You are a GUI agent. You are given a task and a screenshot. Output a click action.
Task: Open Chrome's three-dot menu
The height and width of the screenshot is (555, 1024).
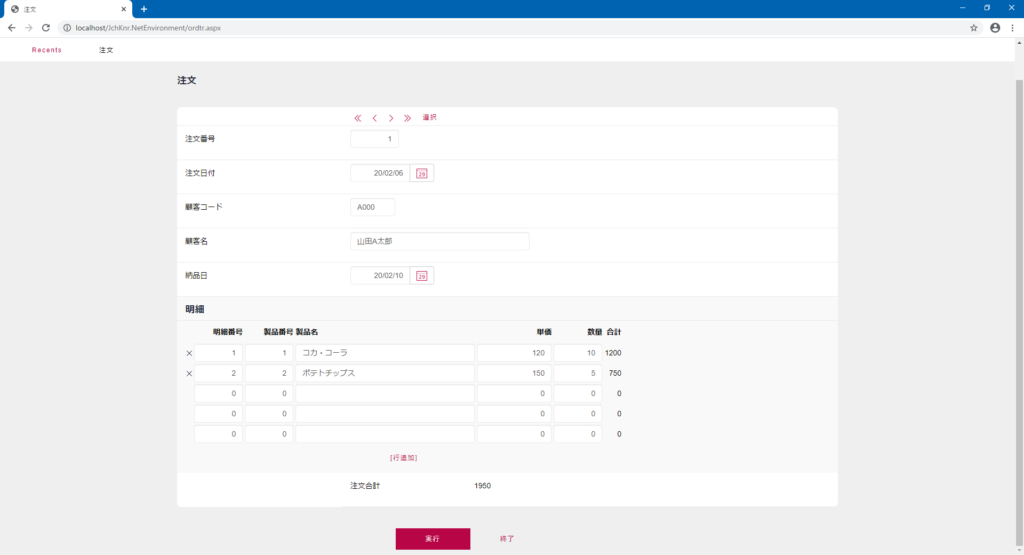click(x=1012, y=27)
